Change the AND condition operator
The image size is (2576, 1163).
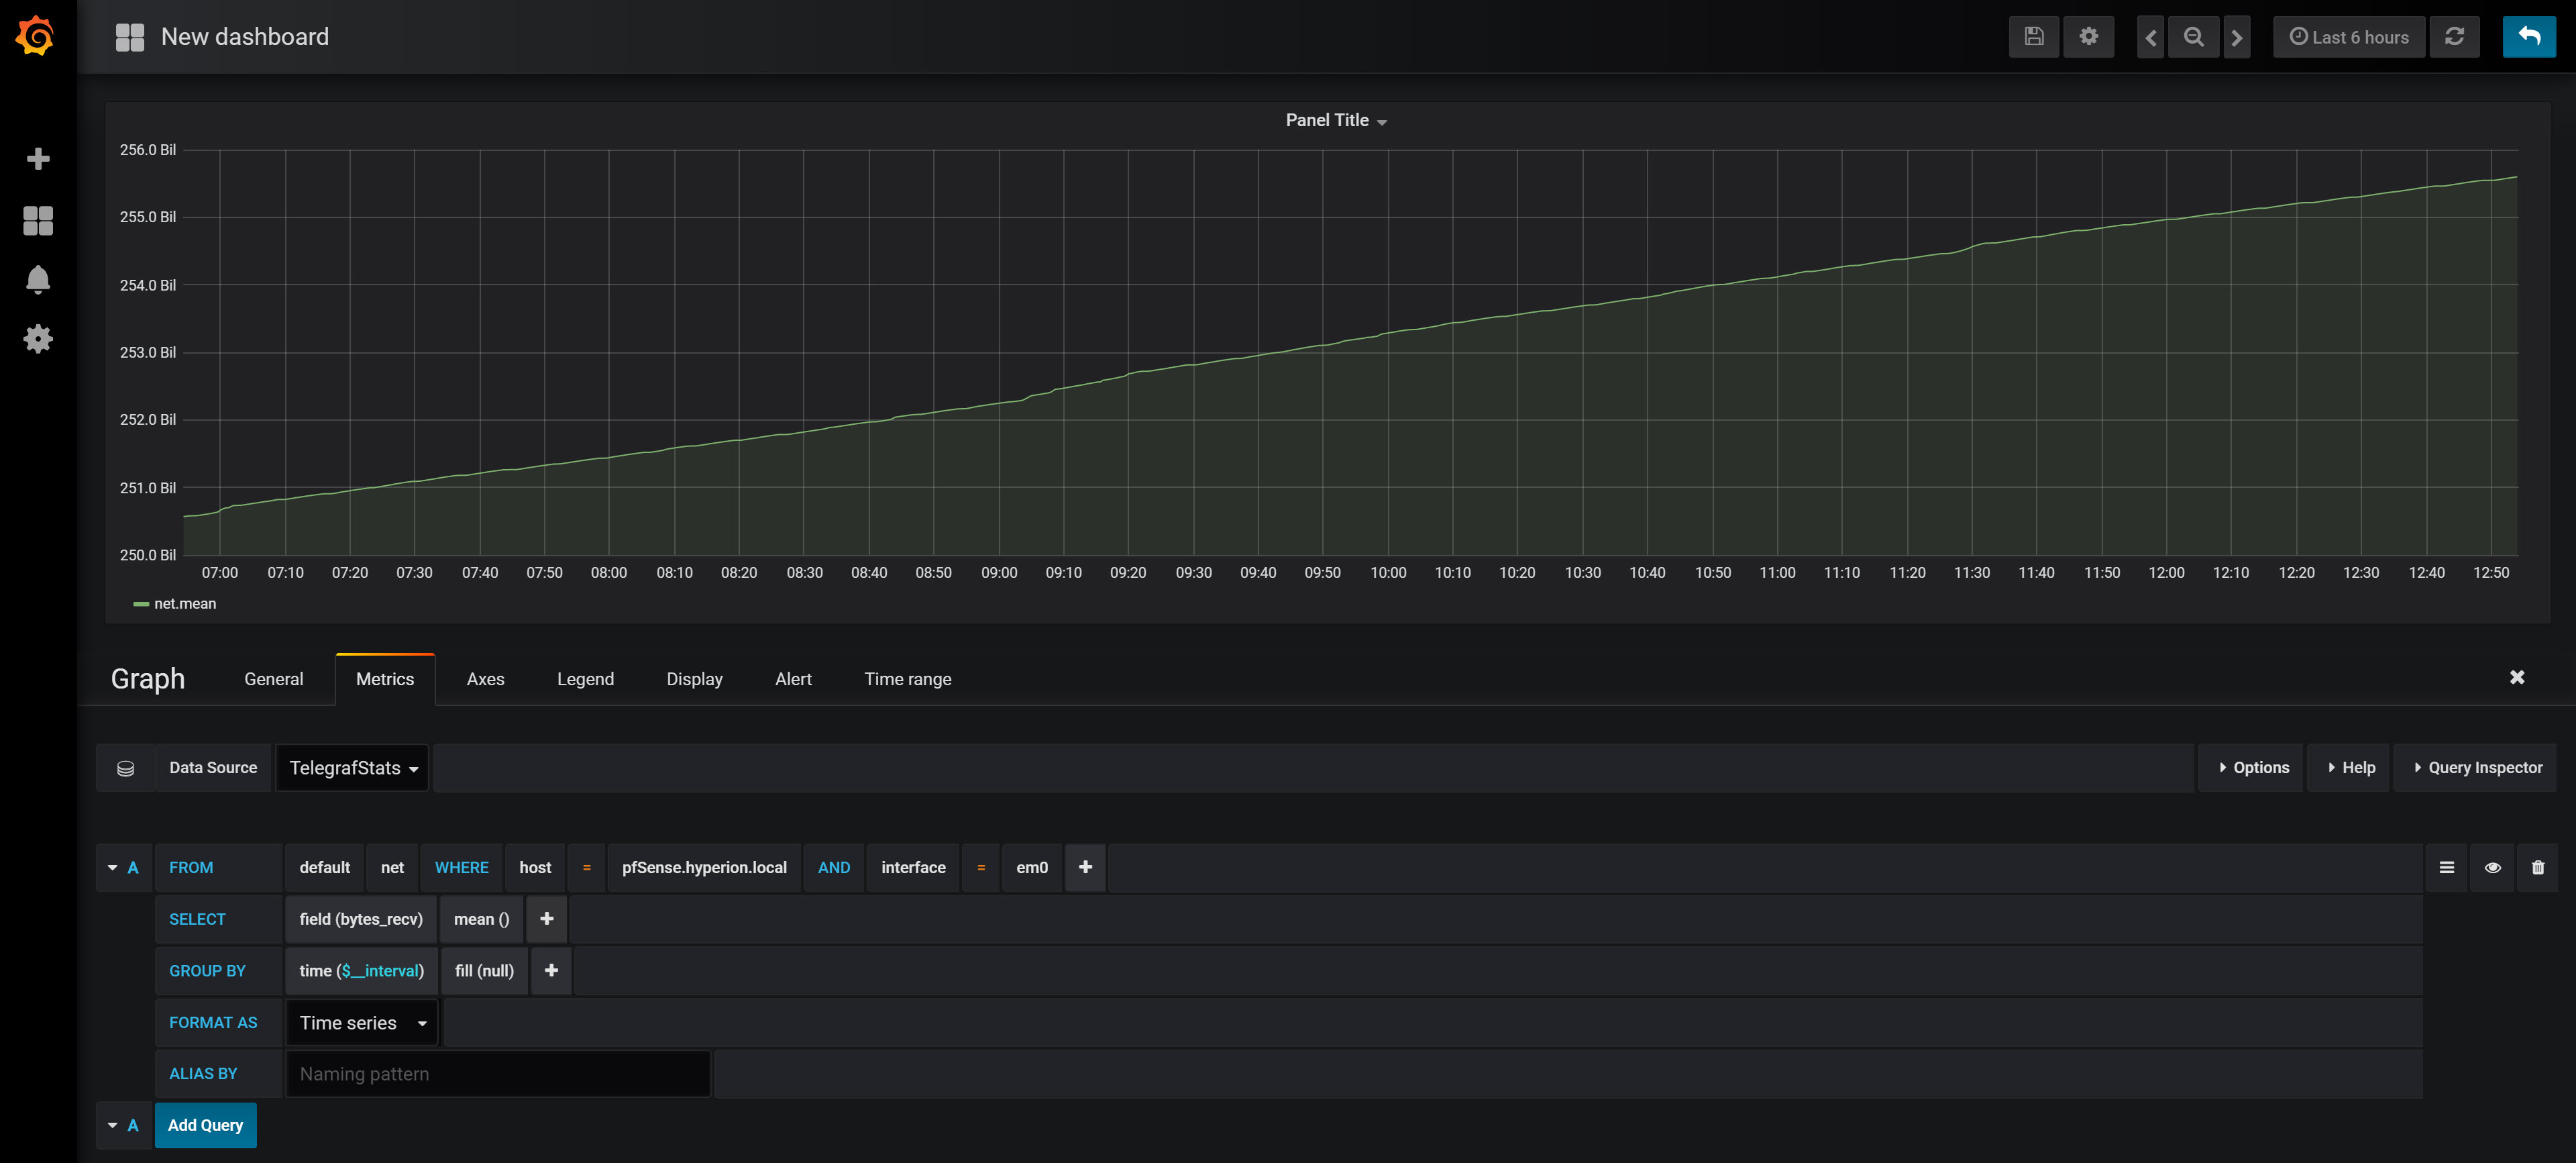click(x=833, y=868)
